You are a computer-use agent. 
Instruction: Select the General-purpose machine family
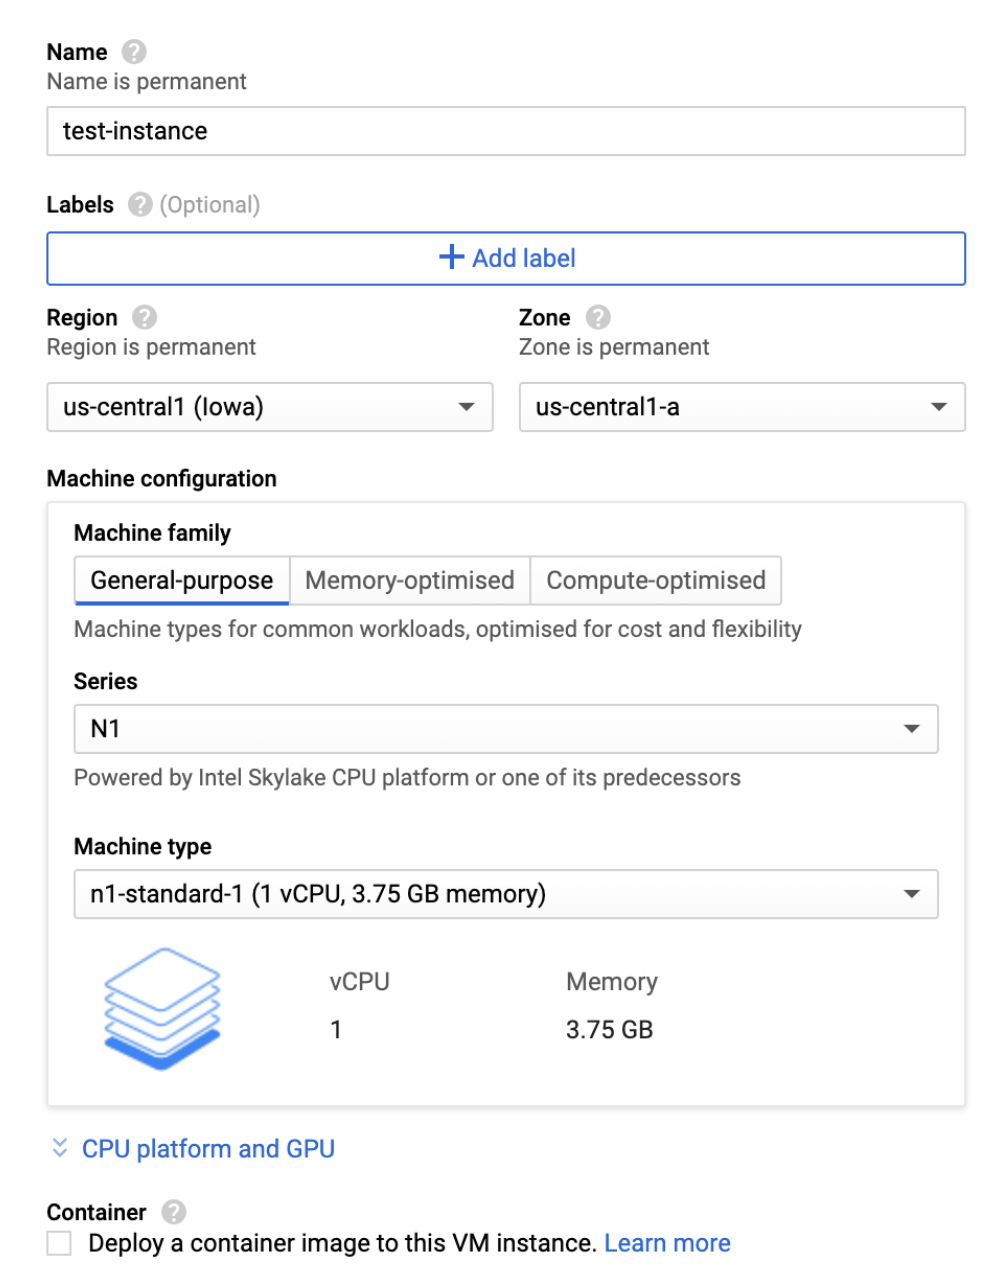coord(181,580)
